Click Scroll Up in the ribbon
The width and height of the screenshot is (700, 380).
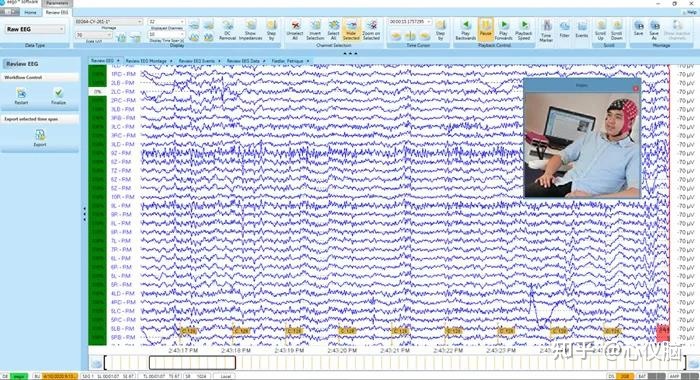[x=600, y=30]
